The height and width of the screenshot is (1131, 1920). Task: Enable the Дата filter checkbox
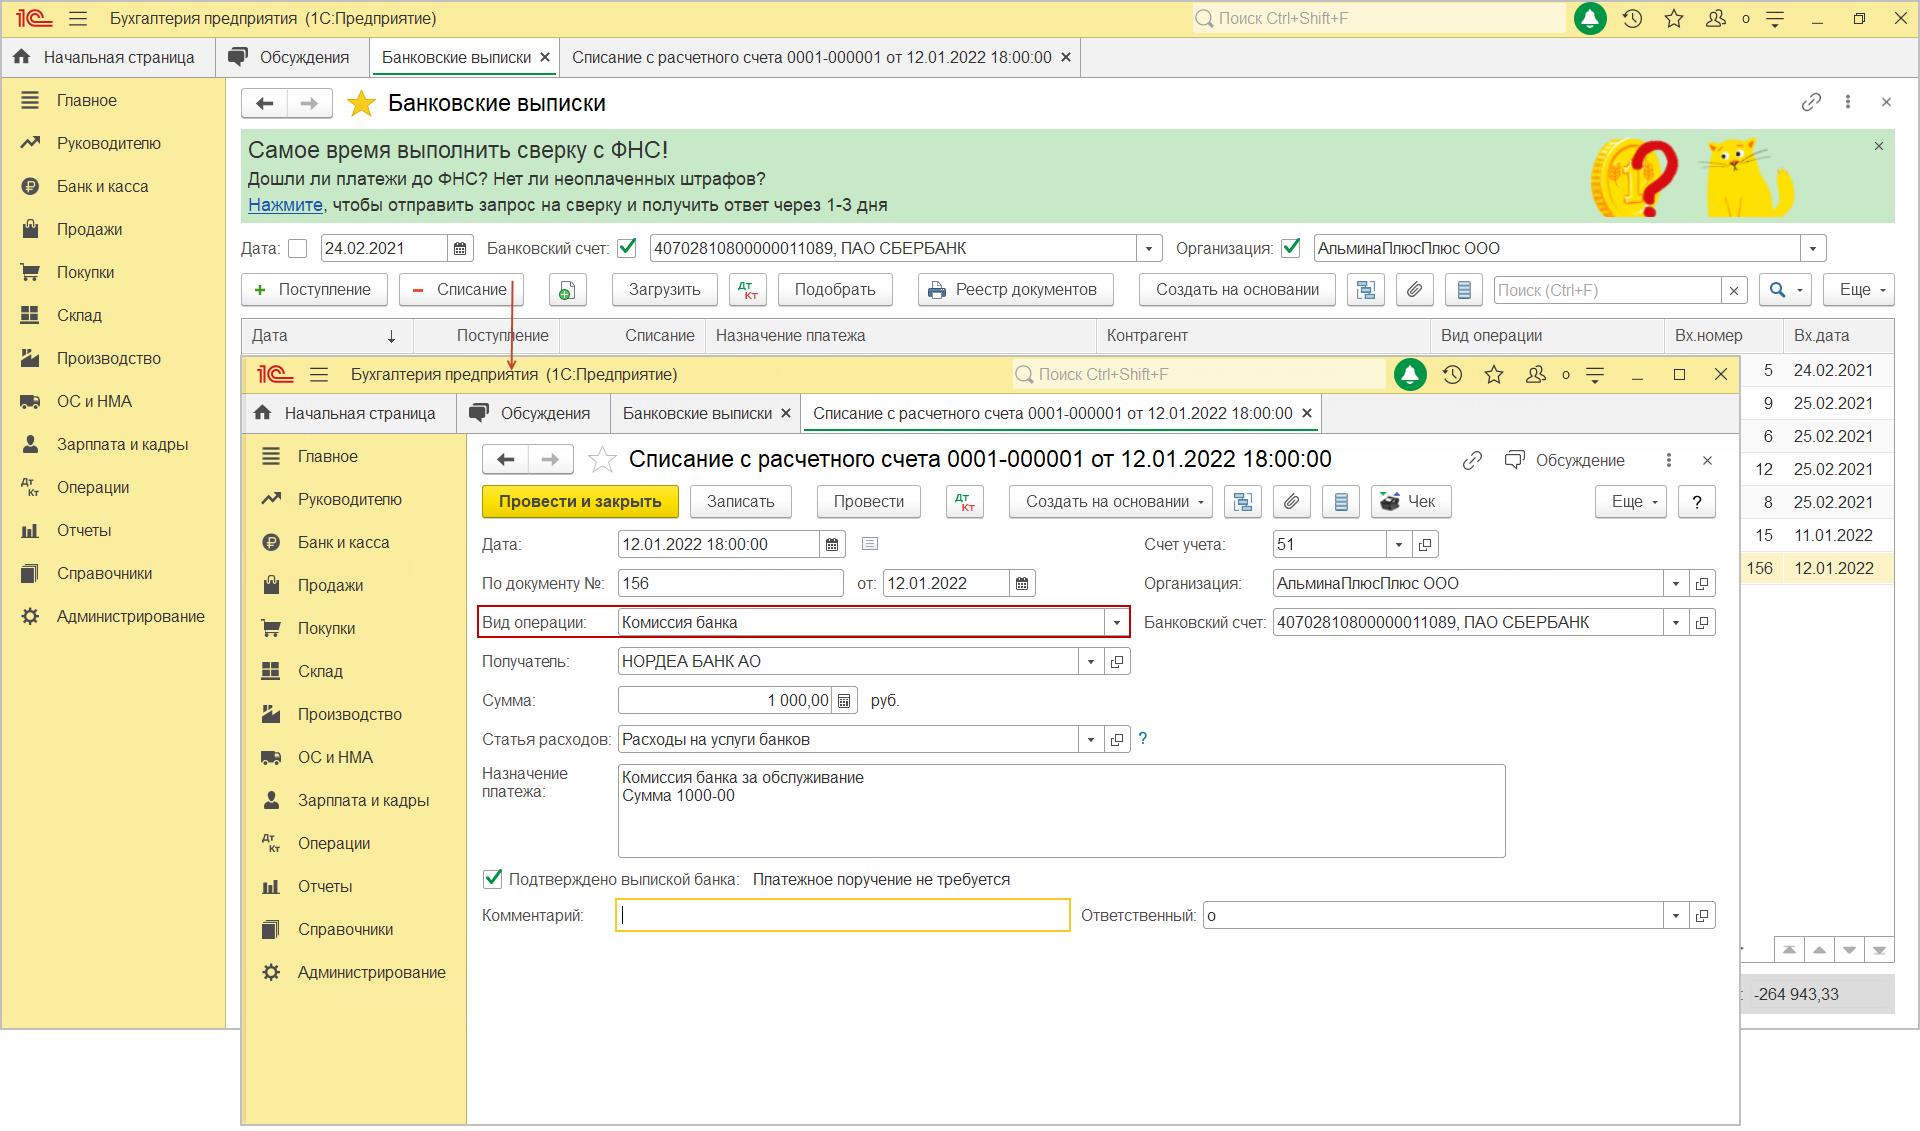pos(298,248)
